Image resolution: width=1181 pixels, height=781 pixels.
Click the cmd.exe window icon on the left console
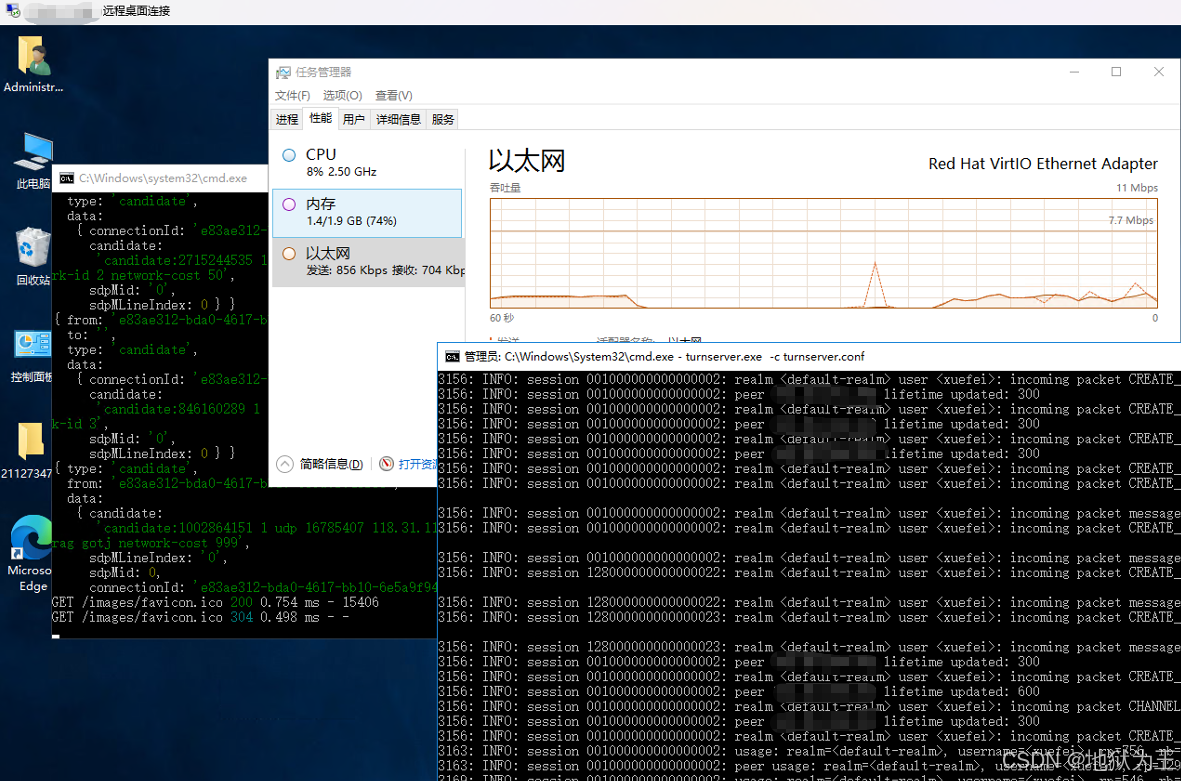click(x=67, y=178)
